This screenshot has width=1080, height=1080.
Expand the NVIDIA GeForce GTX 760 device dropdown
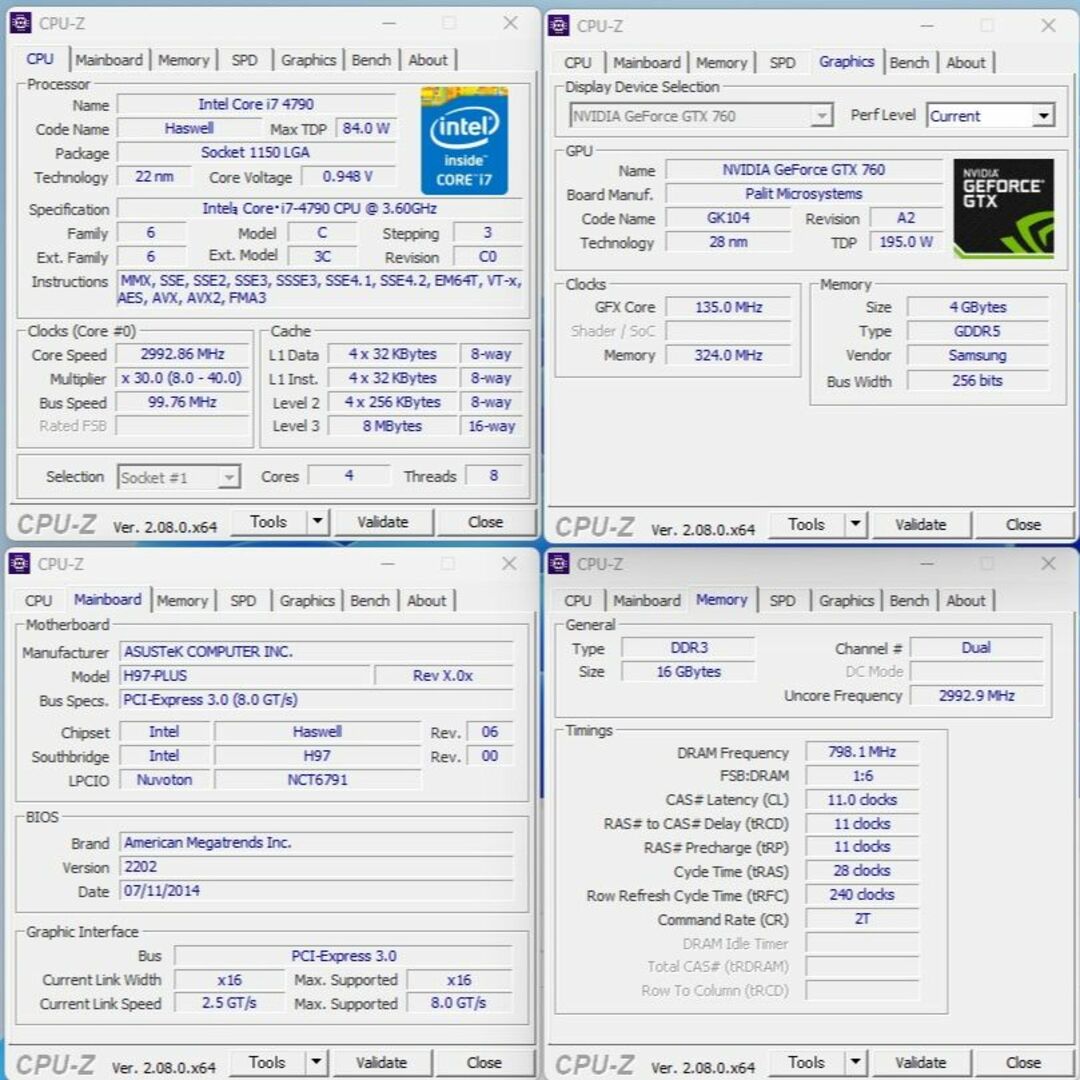pyautogui.click(x=822, y=115)
